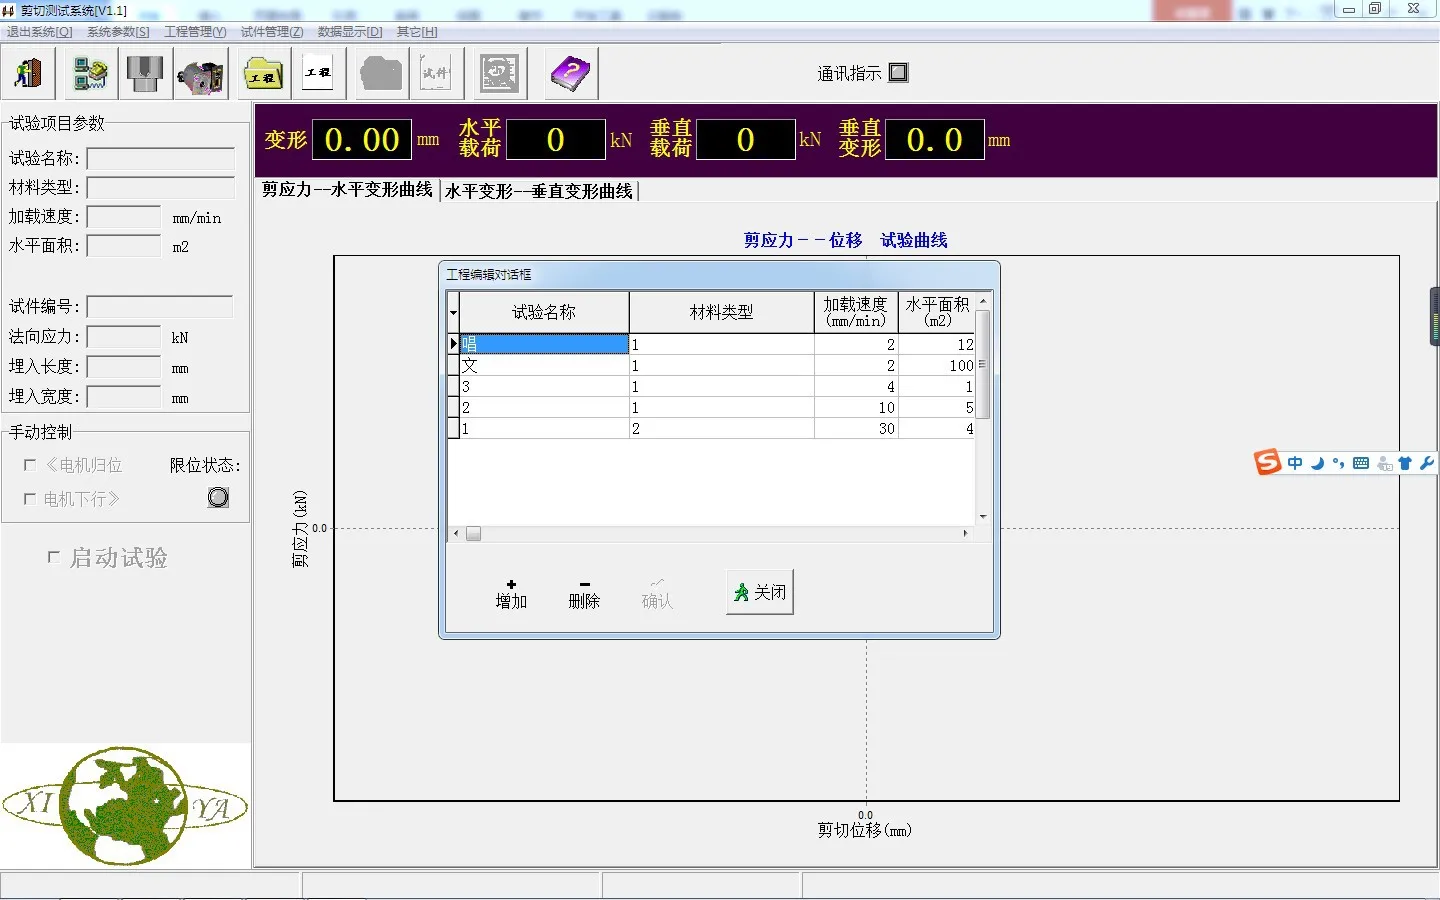The width and height of the screenshot is (1440, 900).
Task: Click the dropdown arrow in grid header corner
Action: (453, 313)
